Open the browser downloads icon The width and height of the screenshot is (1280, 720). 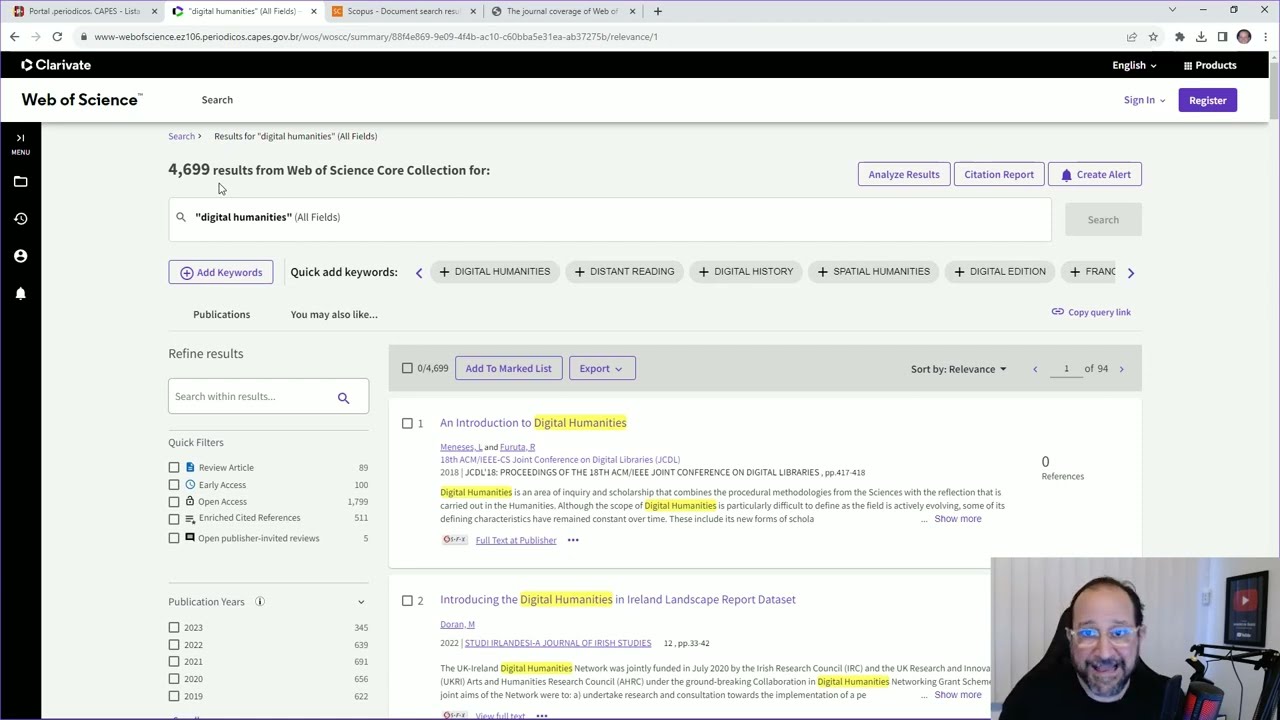(x=1201, y=37)
